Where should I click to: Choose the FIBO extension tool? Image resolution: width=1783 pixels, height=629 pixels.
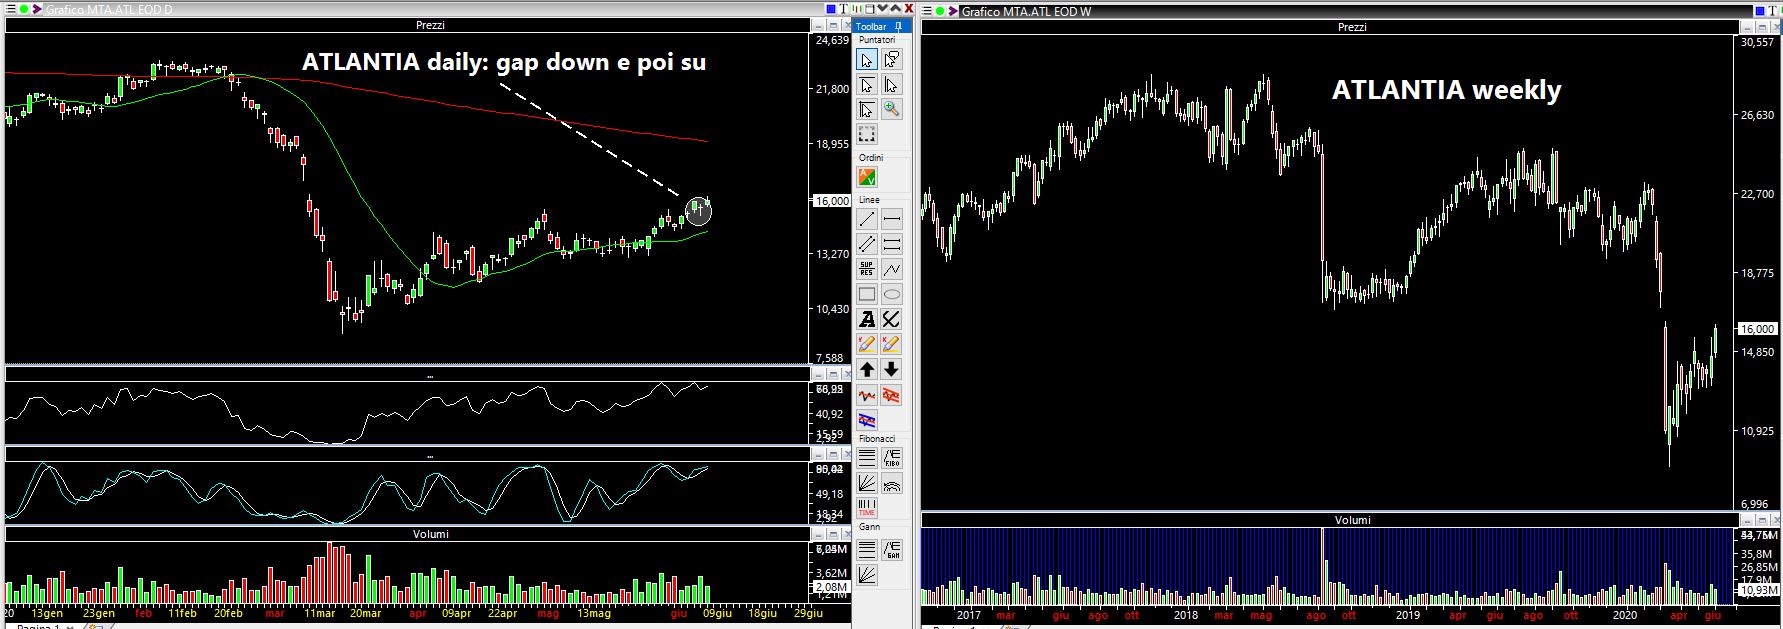tap(891, 458)
